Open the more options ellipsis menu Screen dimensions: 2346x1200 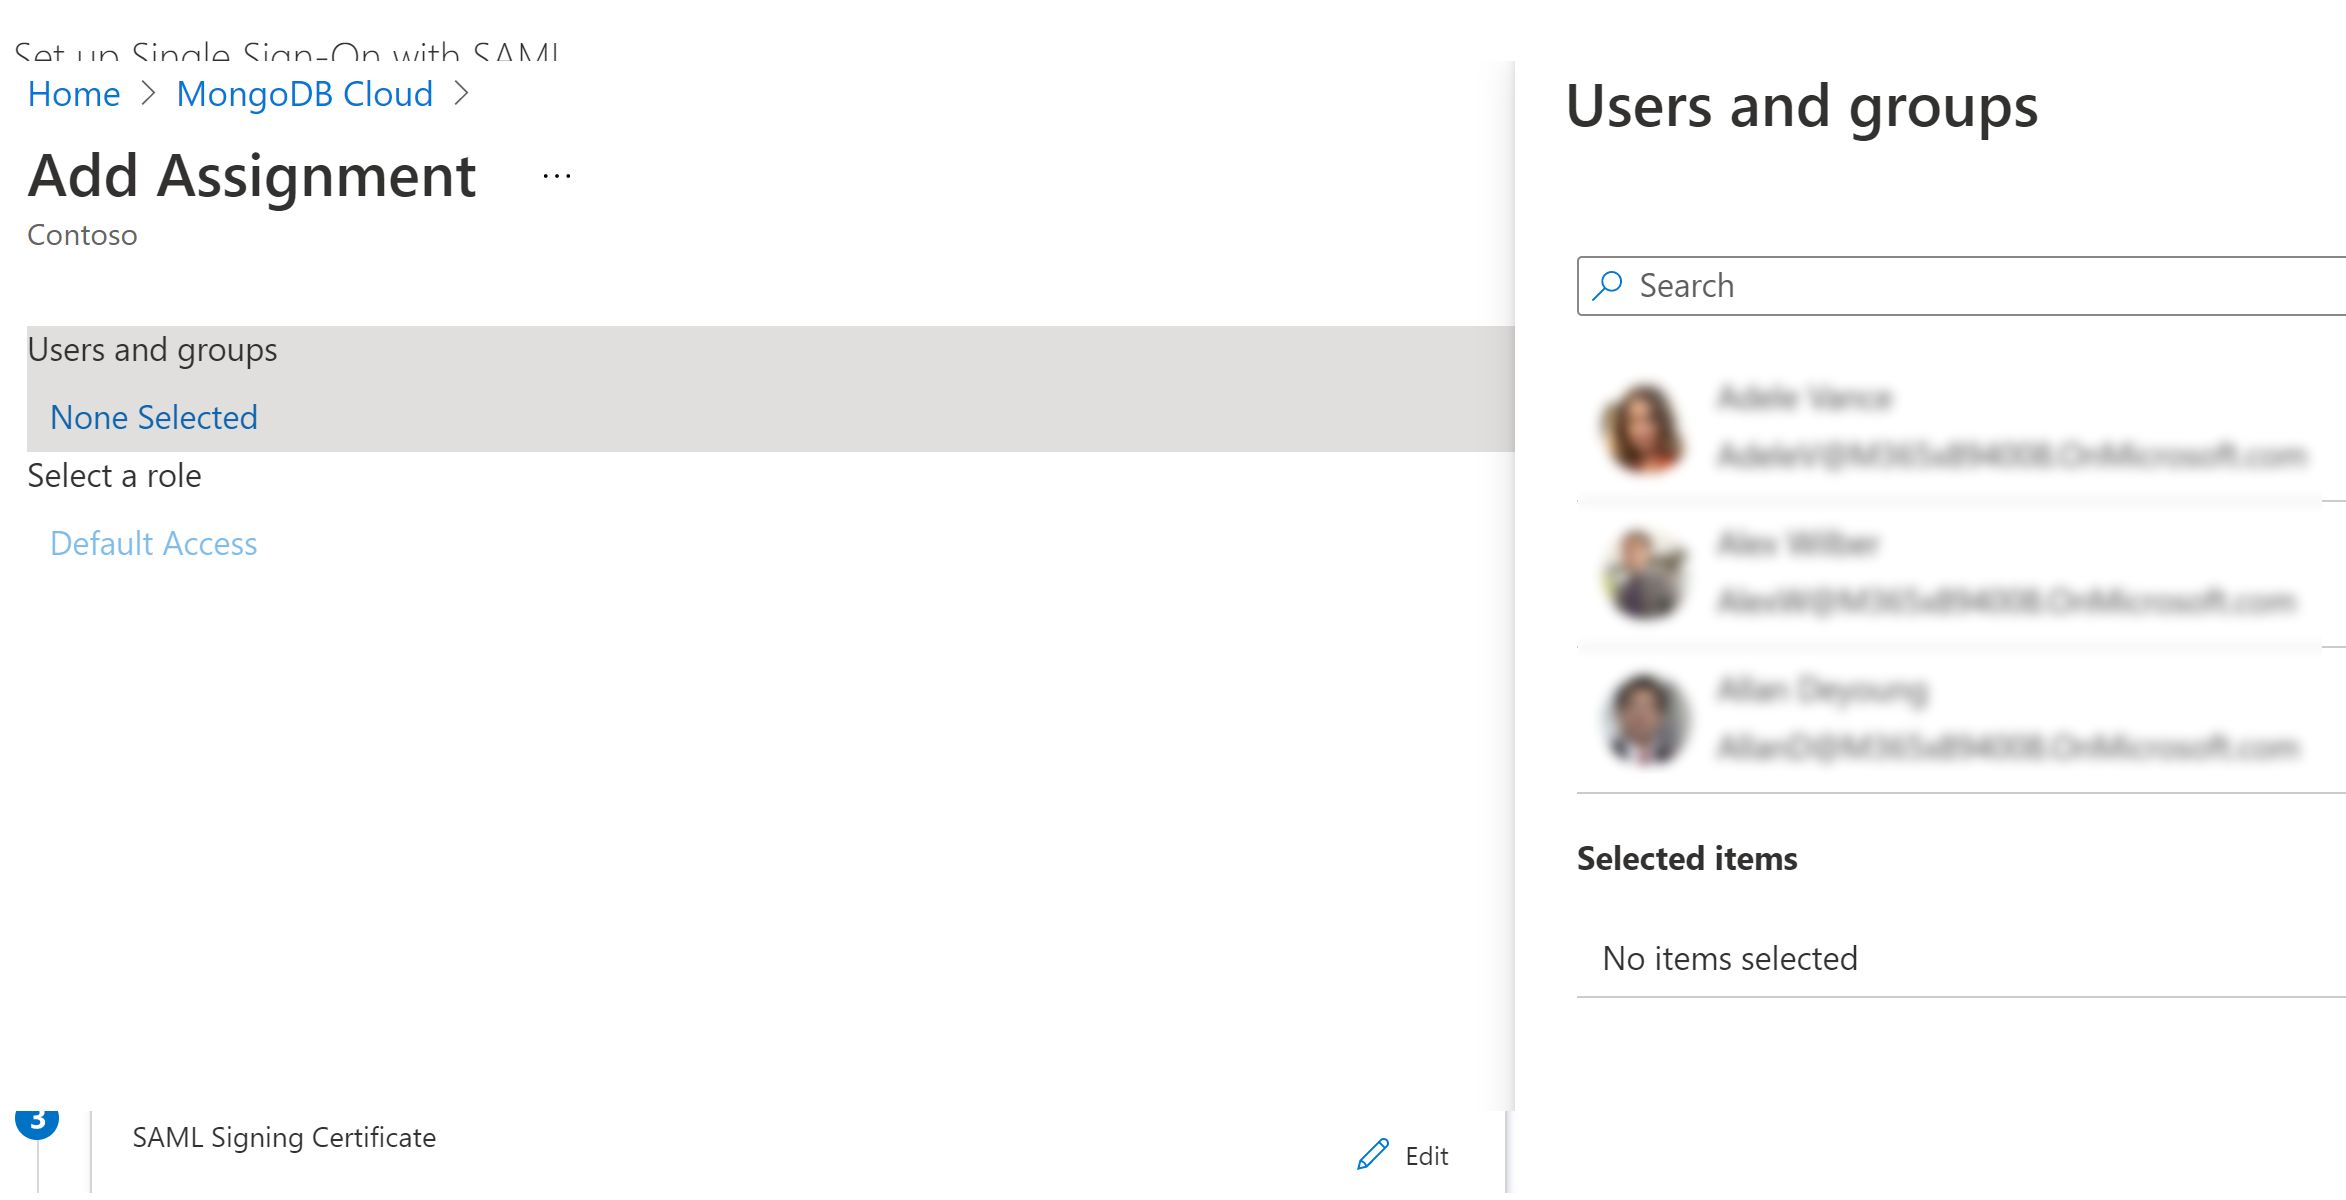point(557,177)
